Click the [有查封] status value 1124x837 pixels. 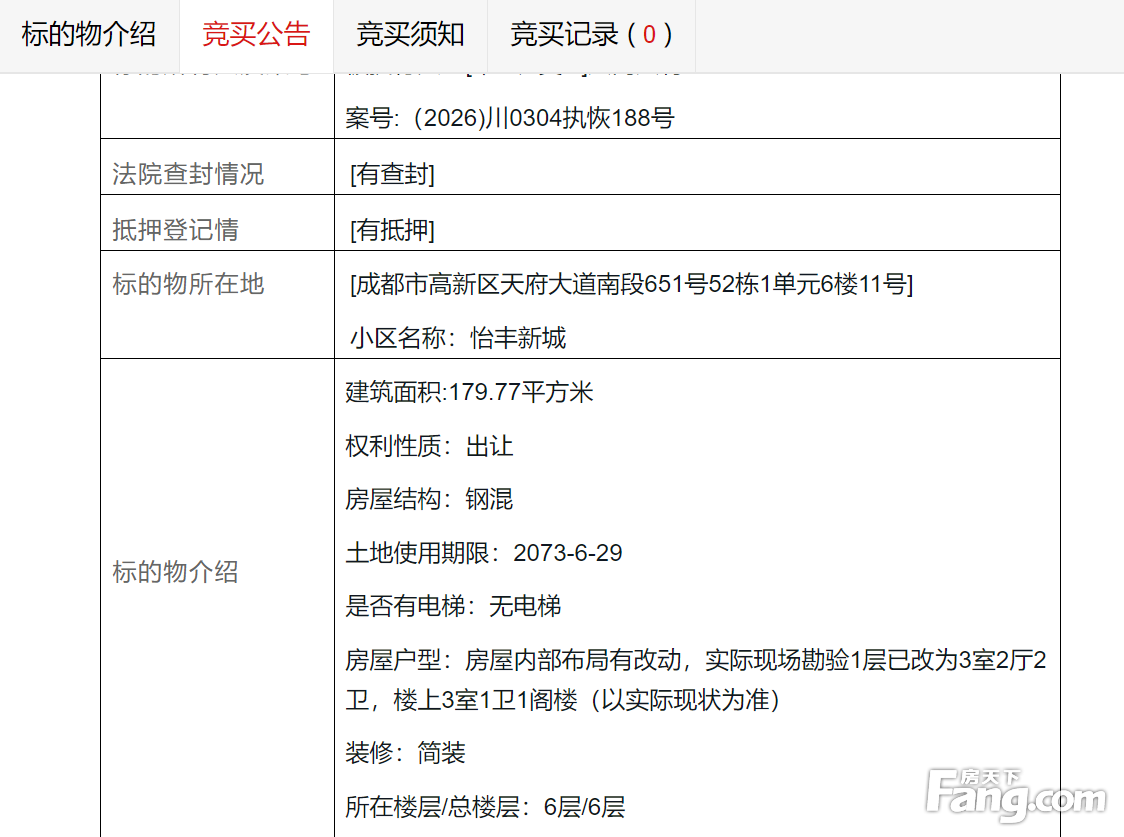tap(392, 174)
